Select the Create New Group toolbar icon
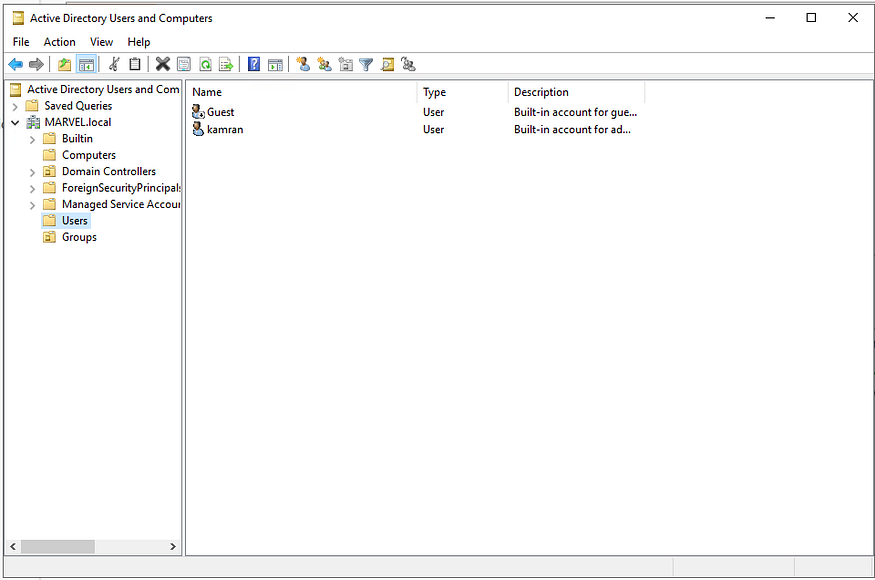The width and height of the screenshot is (875, 580). [x=324, y=64]
